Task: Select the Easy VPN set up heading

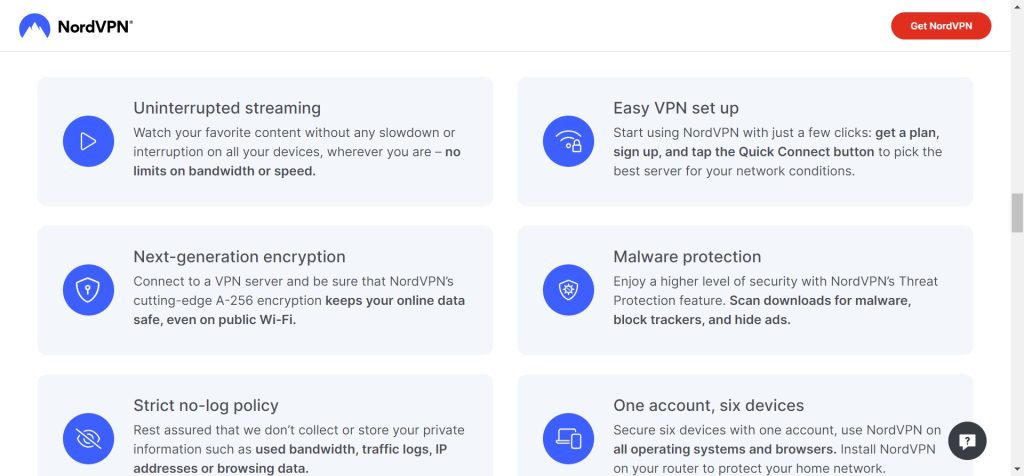Action: coord(676,108)
